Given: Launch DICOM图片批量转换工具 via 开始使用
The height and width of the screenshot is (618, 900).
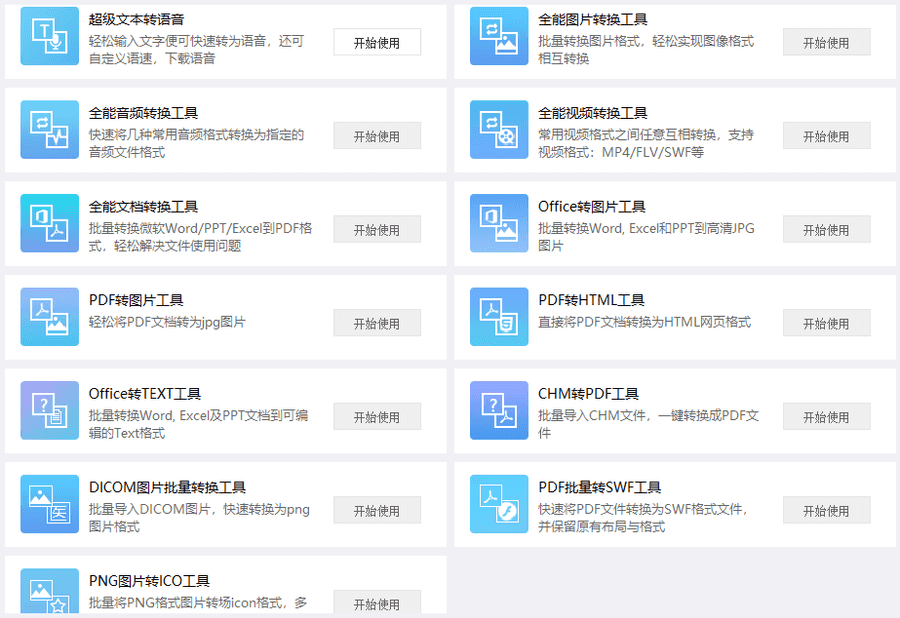Looking at the screenshot, I should 377,510.
